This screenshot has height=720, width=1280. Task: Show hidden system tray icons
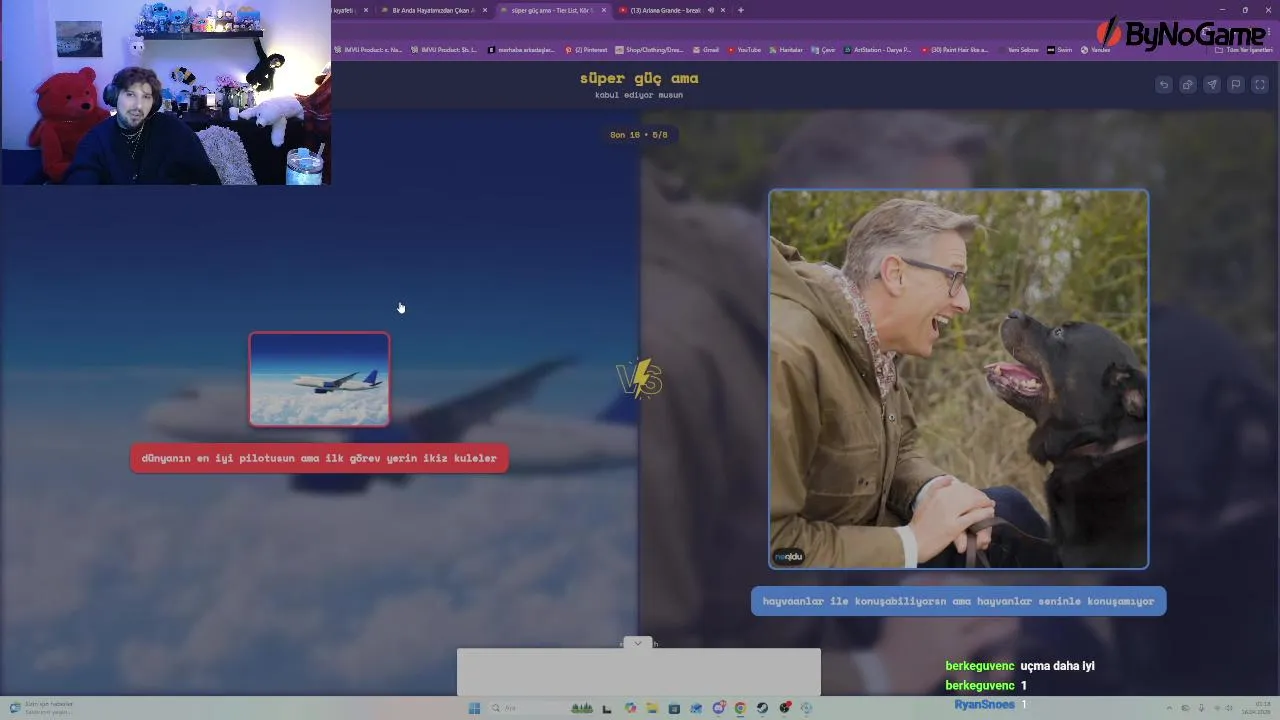(1170, 708)
